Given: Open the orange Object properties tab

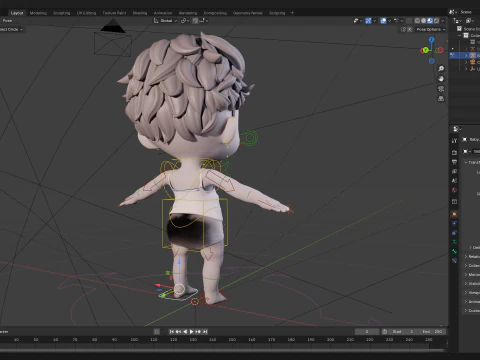Looking at the screenshot, I should pos(454,214).
